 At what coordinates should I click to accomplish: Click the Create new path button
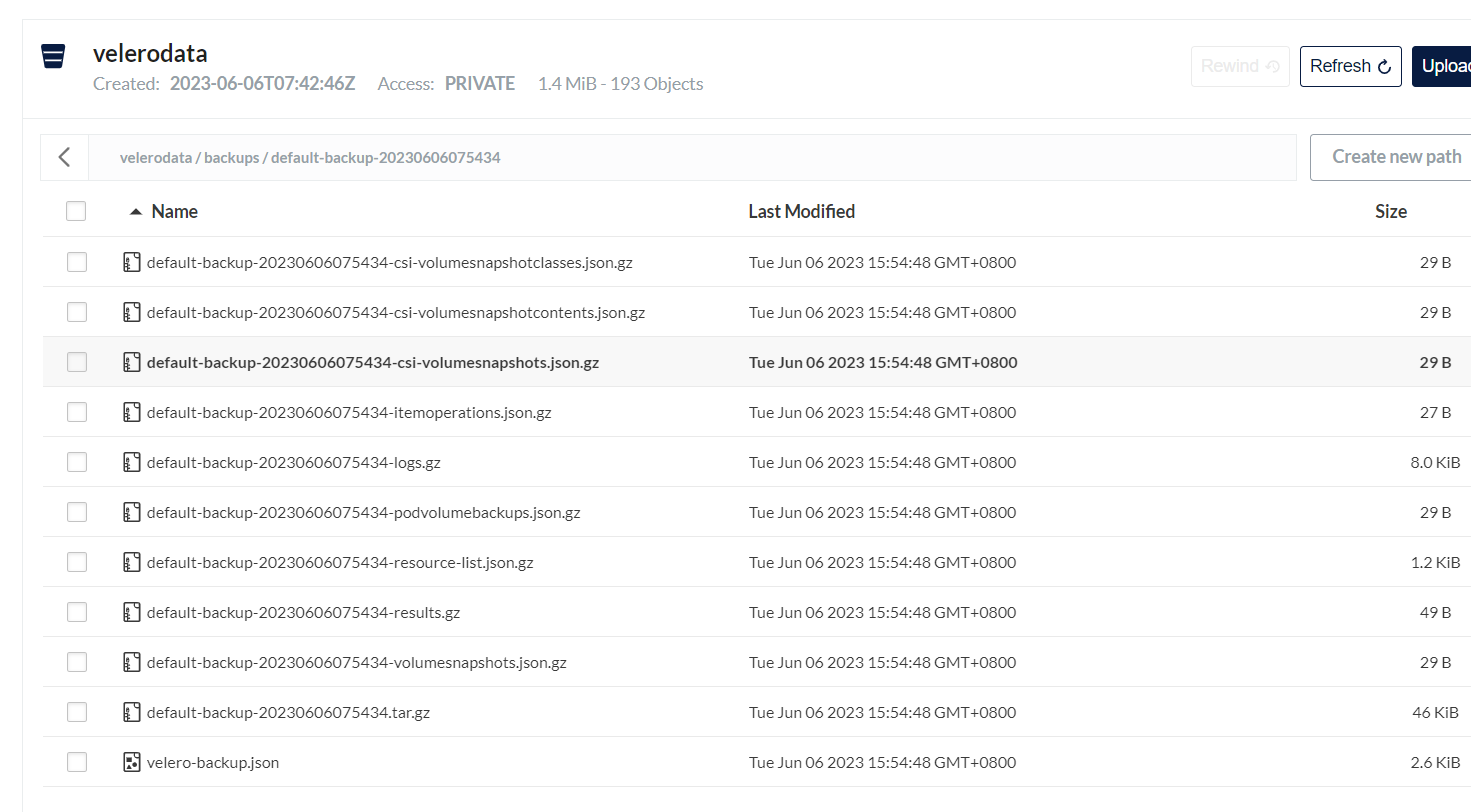[1390, 157]
